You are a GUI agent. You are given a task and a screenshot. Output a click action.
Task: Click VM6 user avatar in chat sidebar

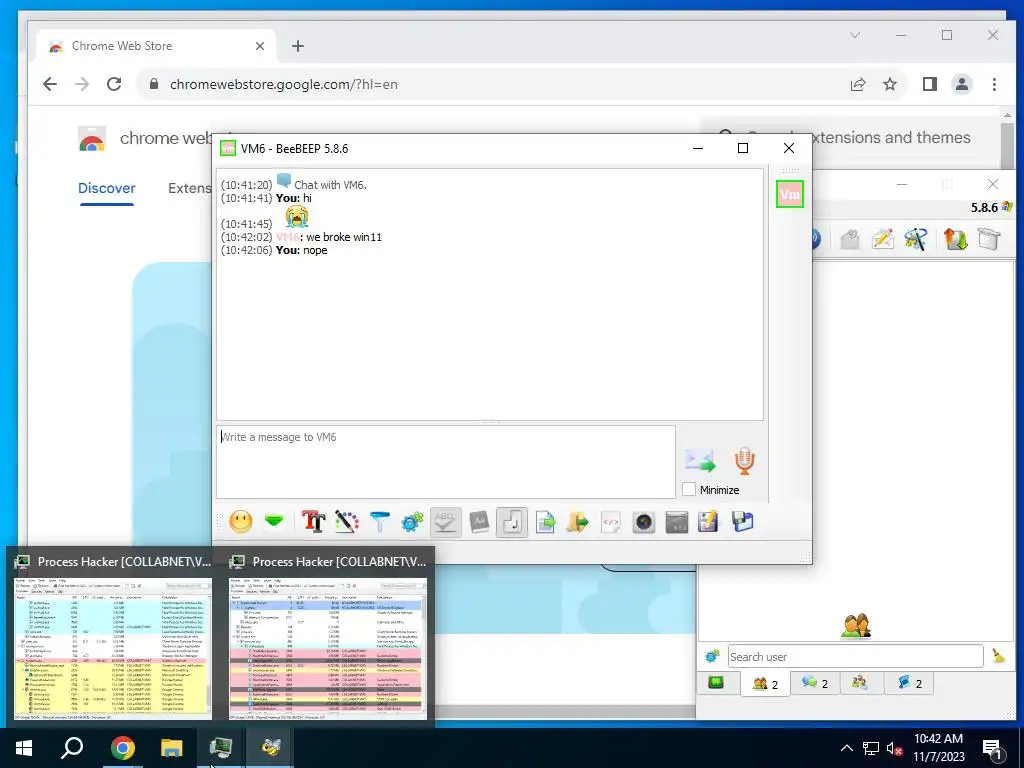pyautogui.click(x=790, y=194)
